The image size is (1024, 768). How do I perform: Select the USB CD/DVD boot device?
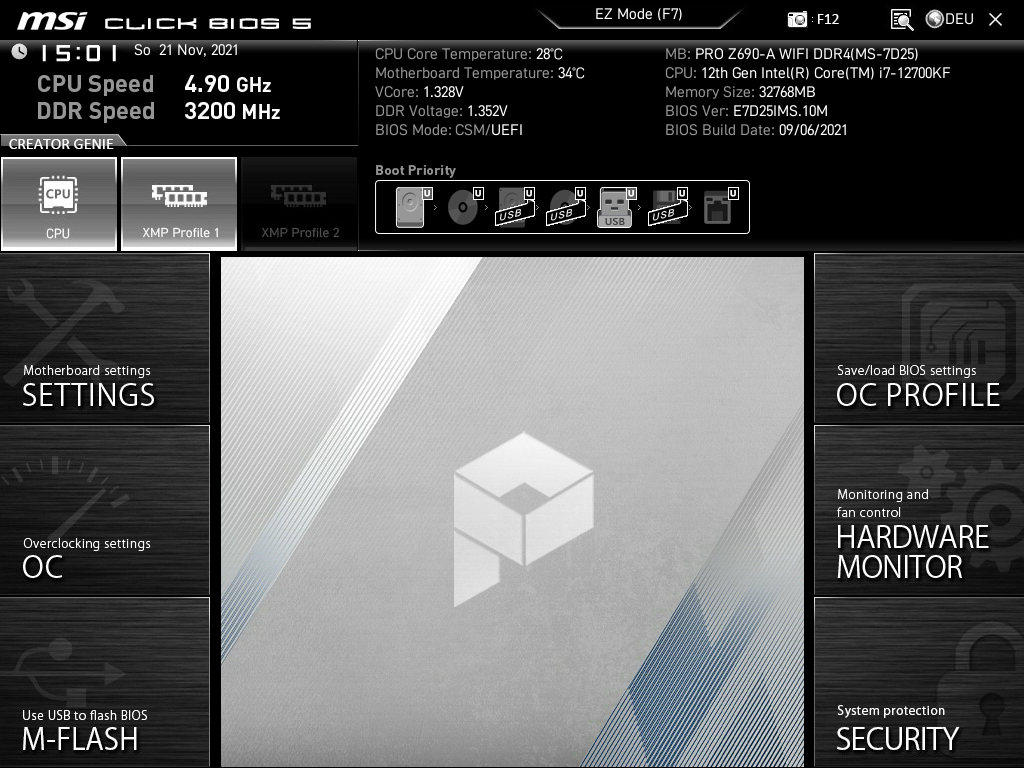pyautogui.click(x=566, y=207)
